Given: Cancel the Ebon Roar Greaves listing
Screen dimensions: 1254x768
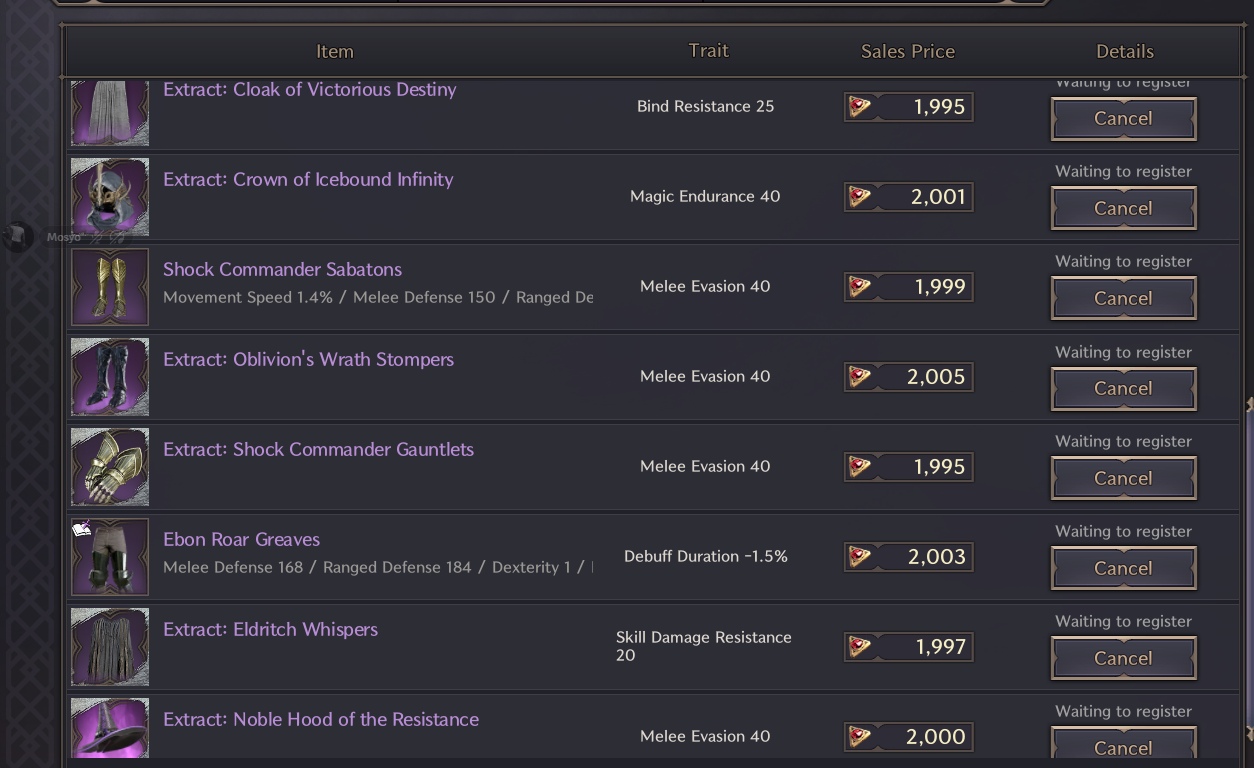Looking at the screenshot, I should (1123, 568).
